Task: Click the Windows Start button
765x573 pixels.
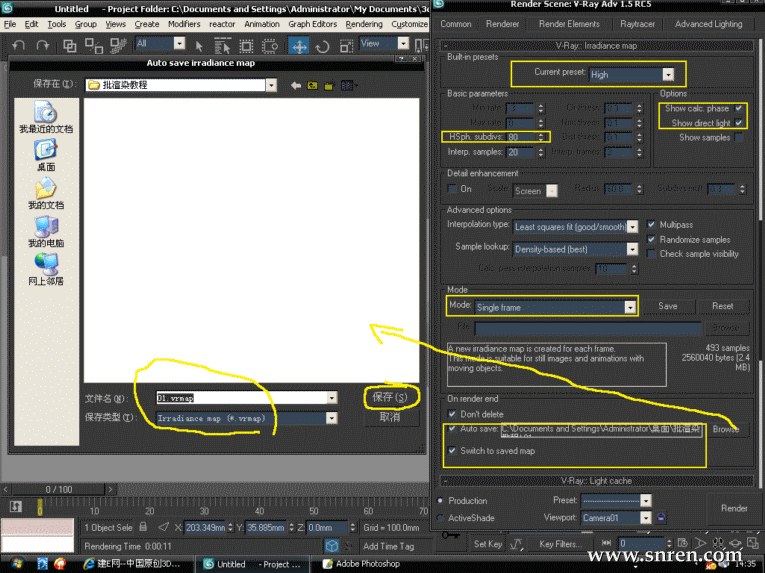Action: tap(16, 564)
